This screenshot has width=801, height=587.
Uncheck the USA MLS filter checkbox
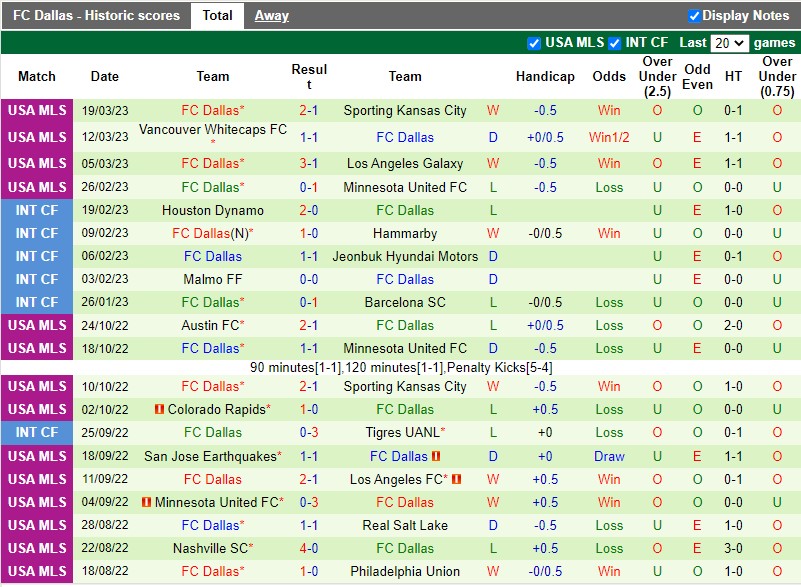(534, 43)
